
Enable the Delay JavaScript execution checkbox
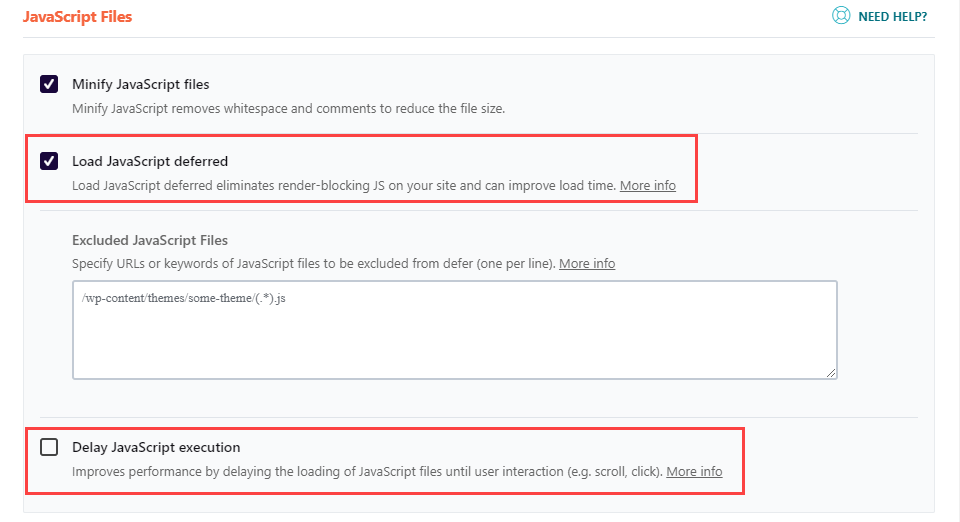49,447
